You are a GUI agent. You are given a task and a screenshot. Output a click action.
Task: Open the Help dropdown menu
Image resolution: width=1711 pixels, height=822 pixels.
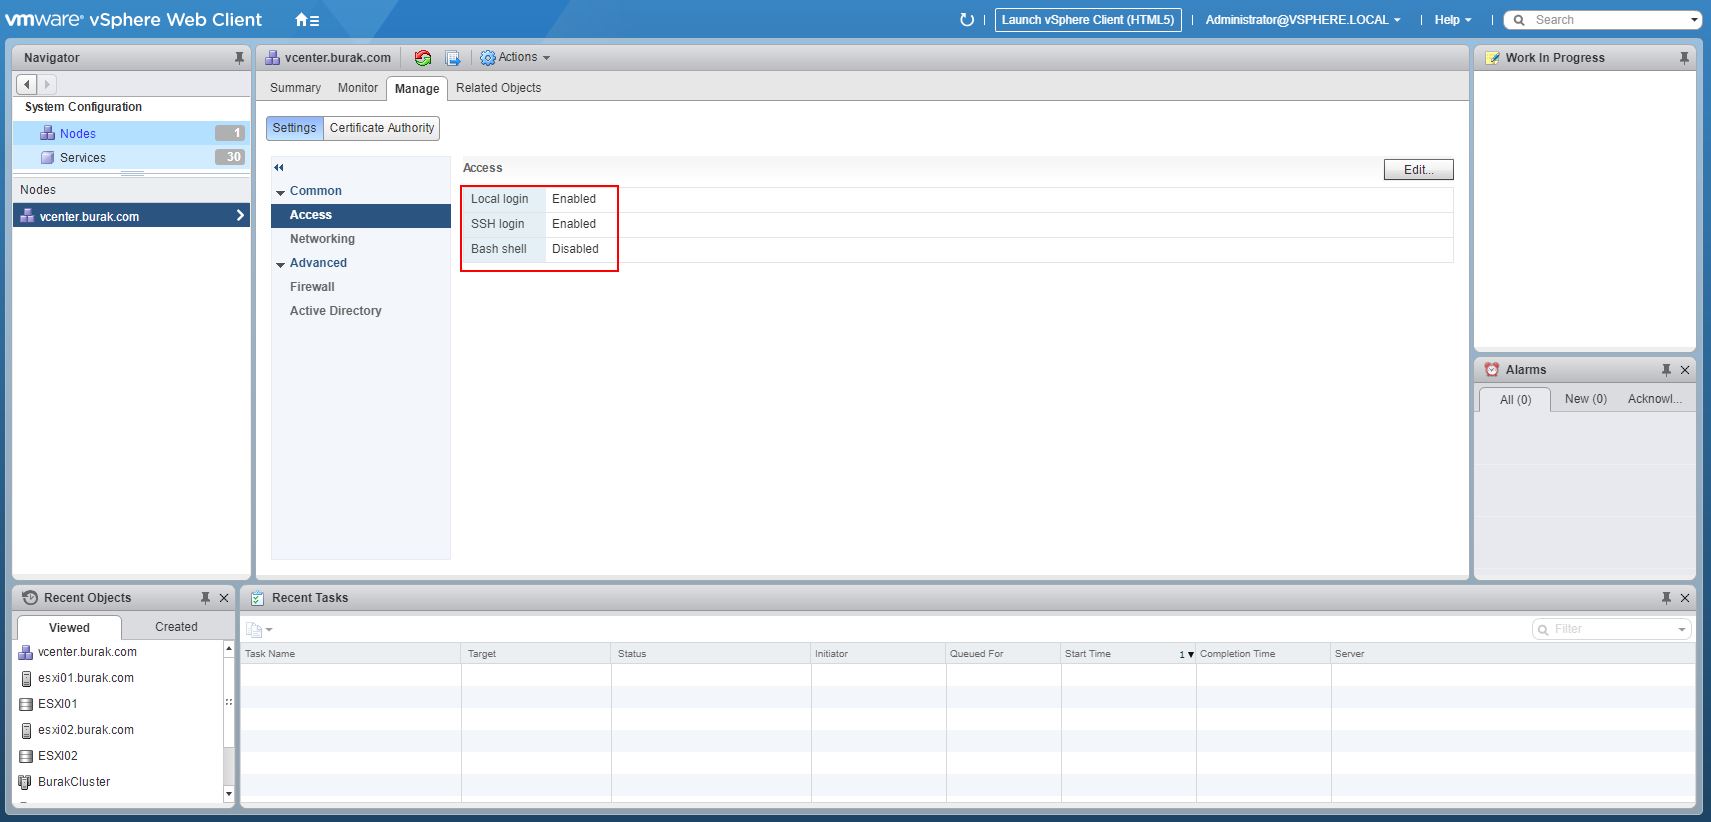coord(1452,20)
